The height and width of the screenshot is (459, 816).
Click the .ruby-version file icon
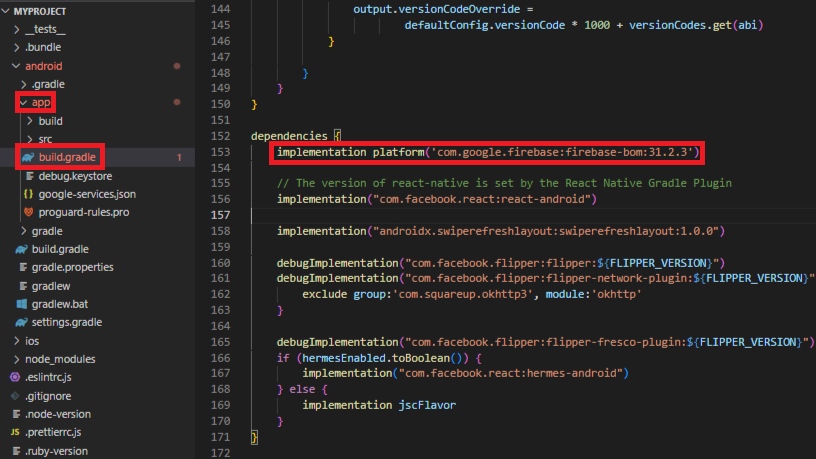tap(16, 451)
